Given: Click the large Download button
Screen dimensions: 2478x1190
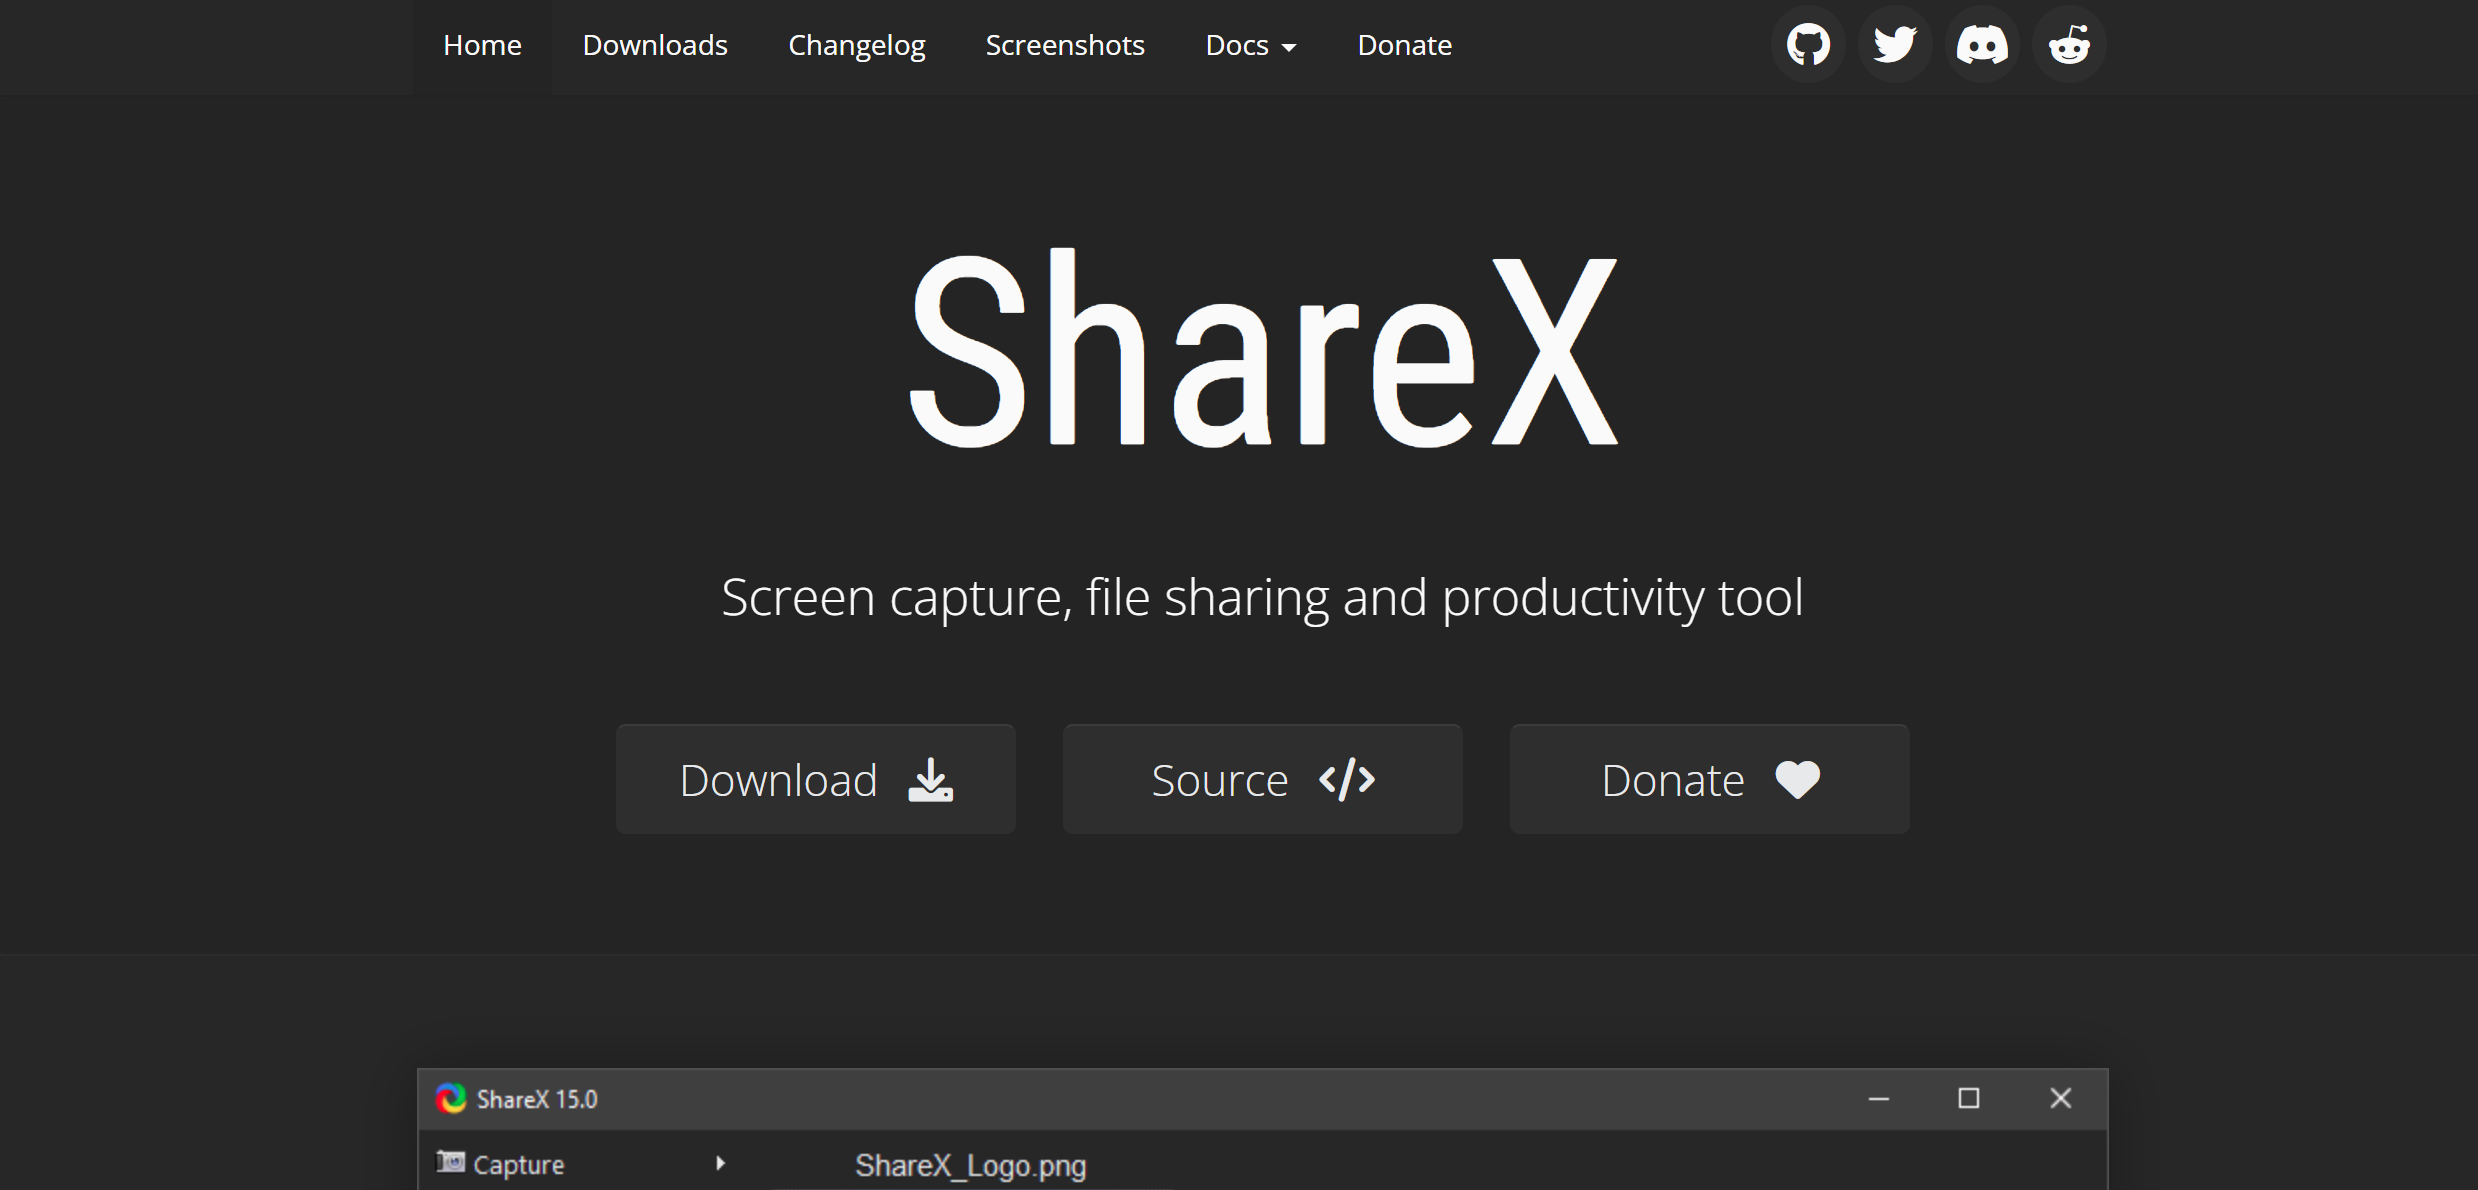Looking at the screenshot, I should tap(816, 779).
